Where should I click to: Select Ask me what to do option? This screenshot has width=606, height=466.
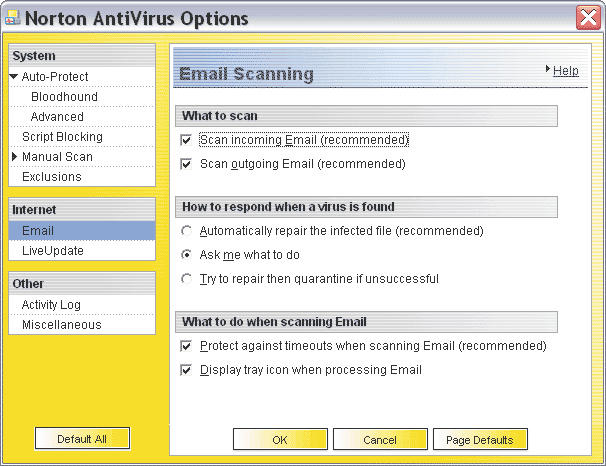pos(186,255)
